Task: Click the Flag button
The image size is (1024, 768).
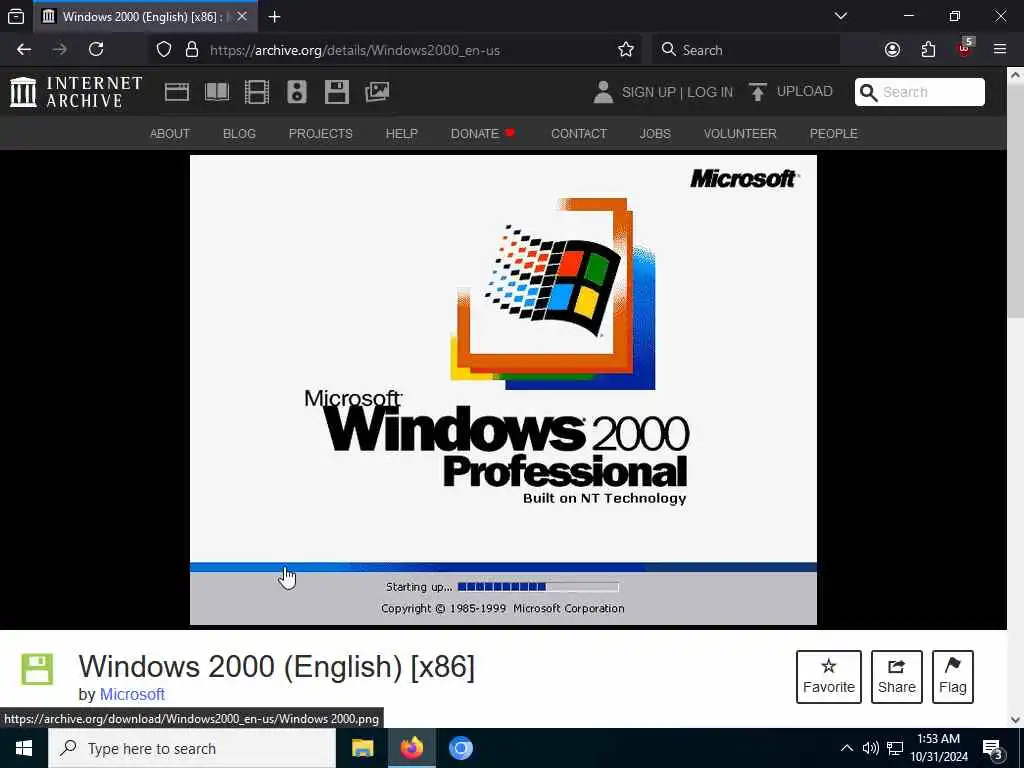Action: pos(953,677)
